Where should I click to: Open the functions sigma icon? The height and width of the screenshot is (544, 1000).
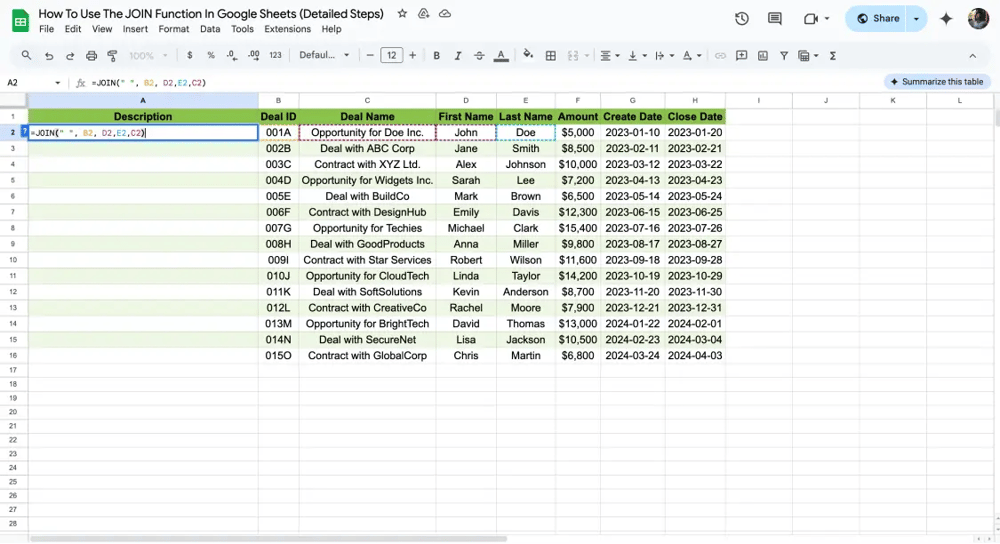click(x=833, y=56)
